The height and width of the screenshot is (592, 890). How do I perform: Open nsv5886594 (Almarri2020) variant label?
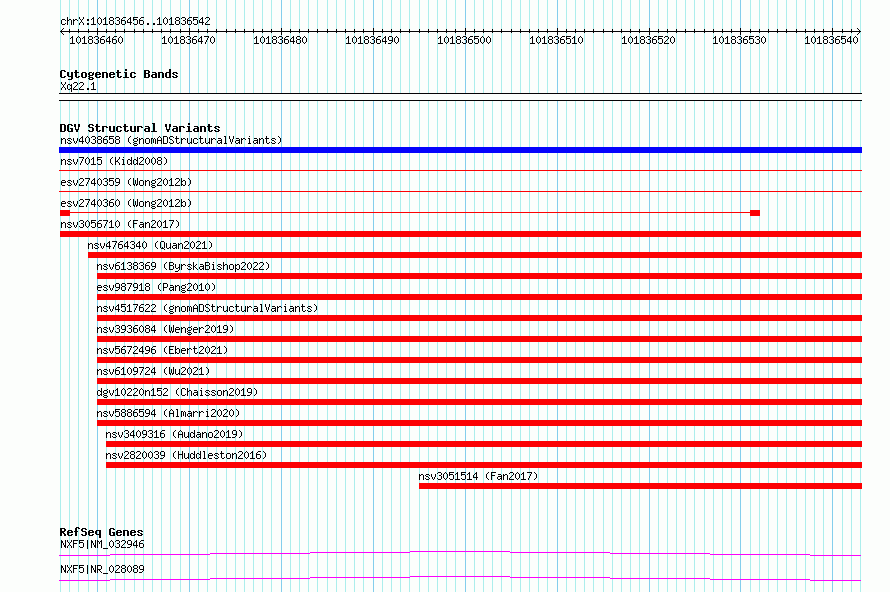[x=168, y=413]
